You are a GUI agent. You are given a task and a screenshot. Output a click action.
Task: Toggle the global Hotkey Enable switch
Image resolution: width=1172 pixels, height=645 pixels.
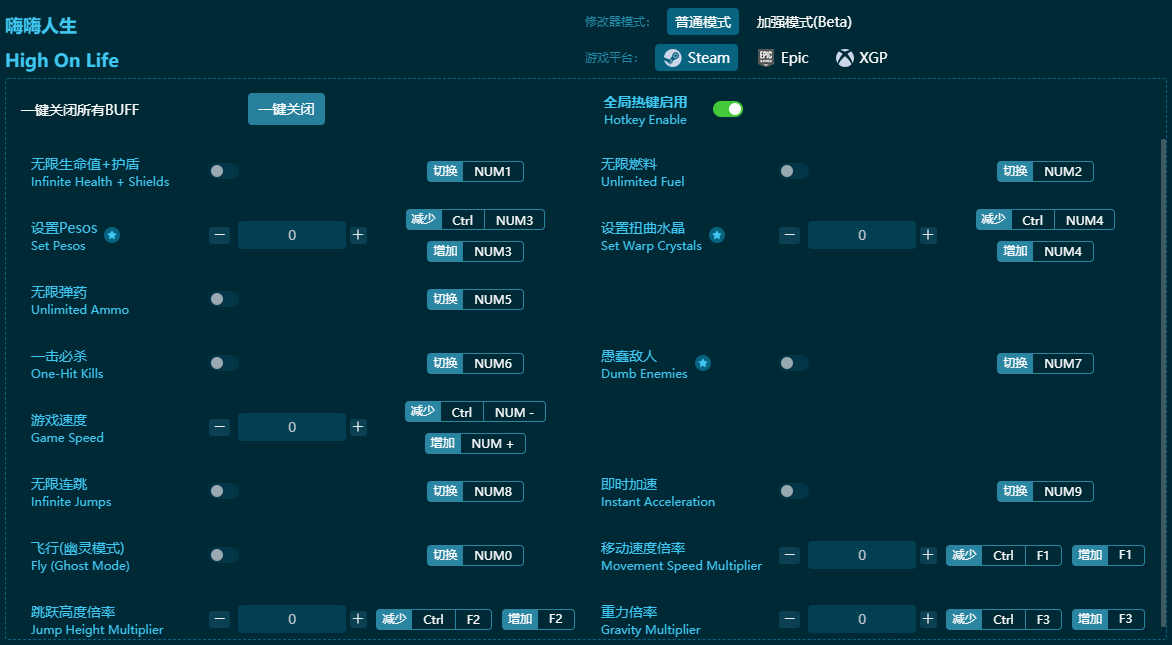tap(727, 110)
